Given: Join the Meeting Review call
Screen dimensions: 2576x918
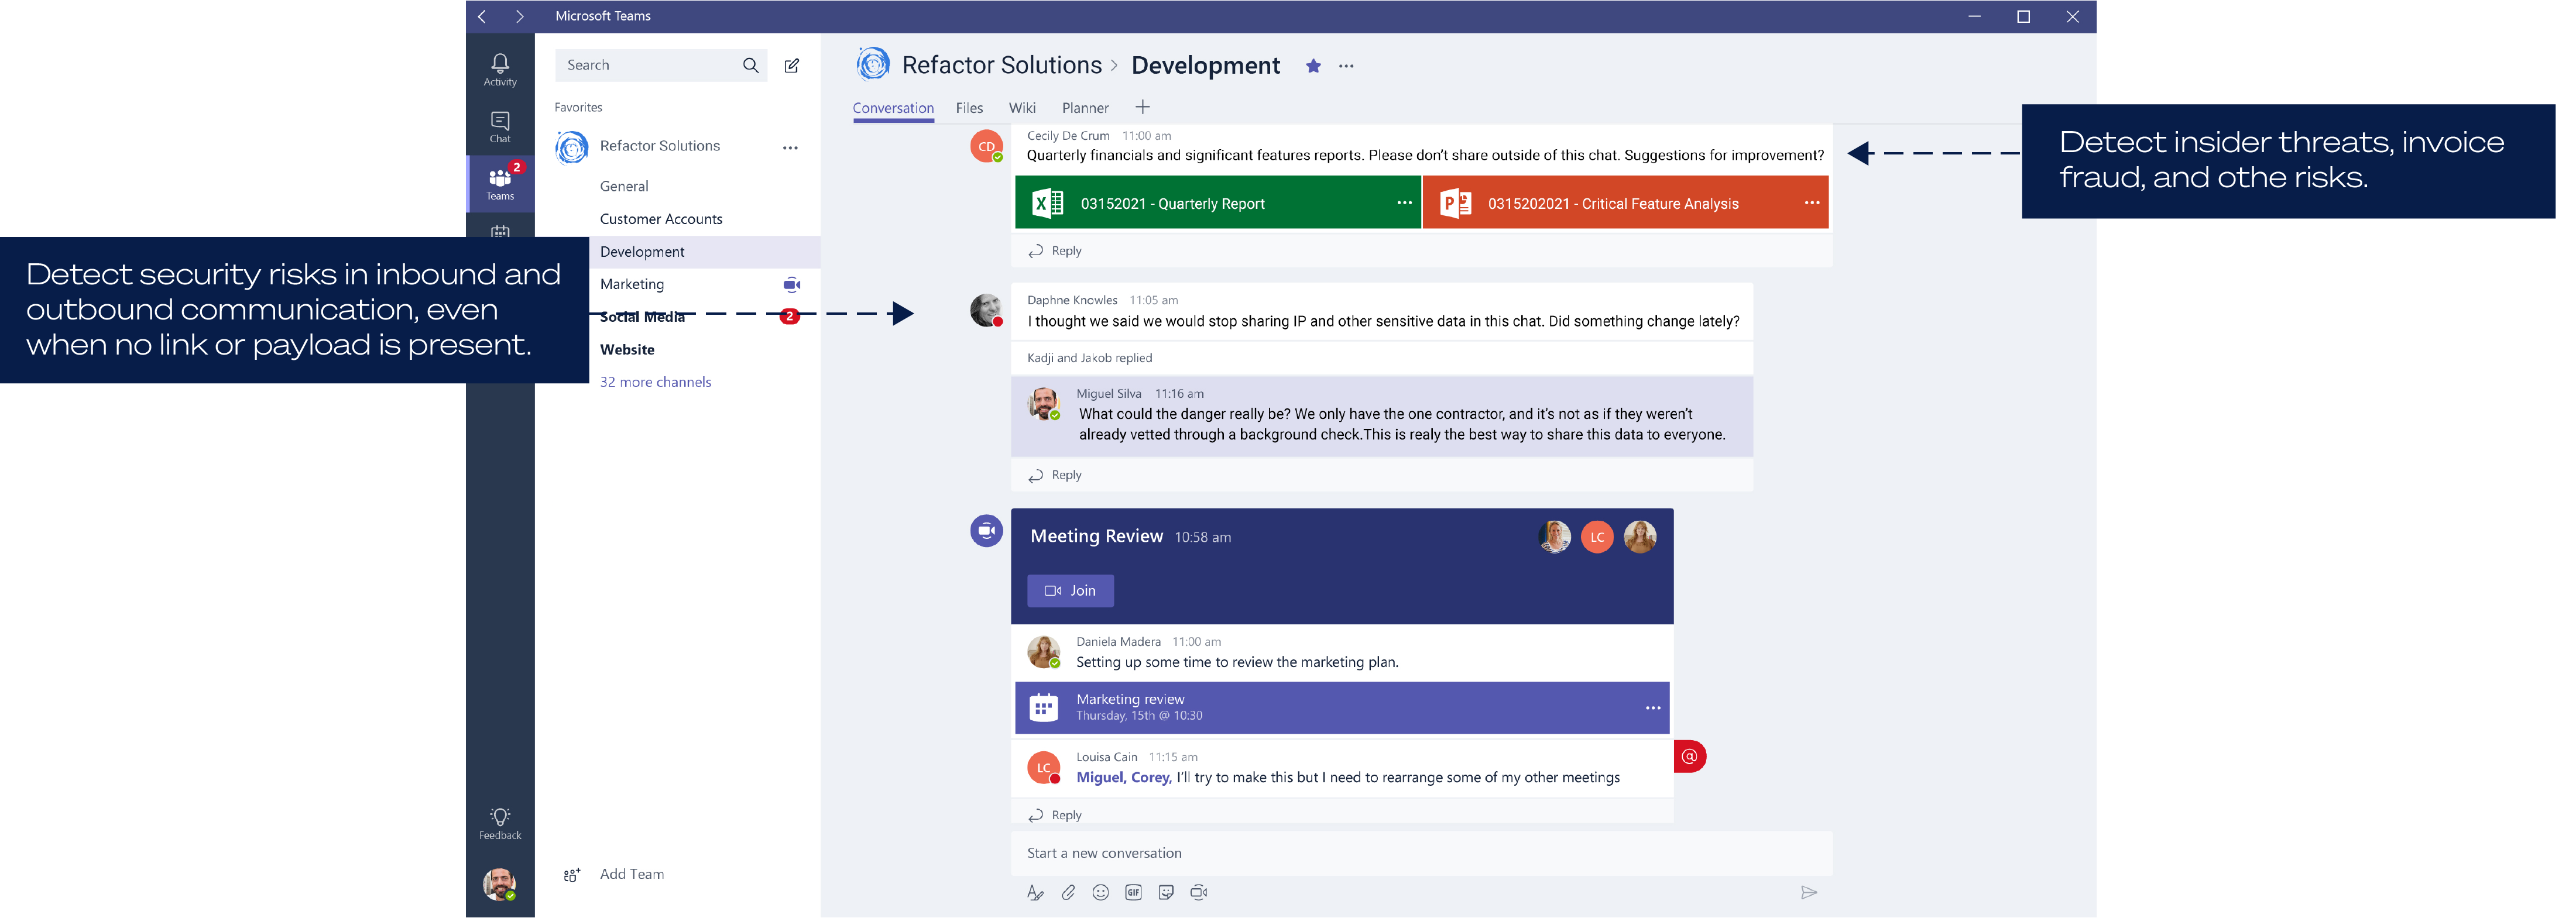Looking at the screenshot, I should coord(1070,591).
